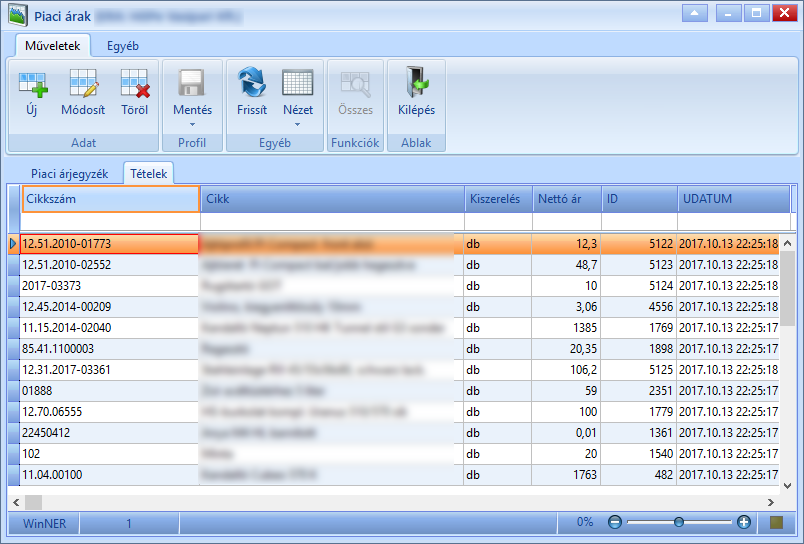The width and height of the screenshot is (804, 544).
Task: Click the Cikk filter row field
Action: (332, 222)
